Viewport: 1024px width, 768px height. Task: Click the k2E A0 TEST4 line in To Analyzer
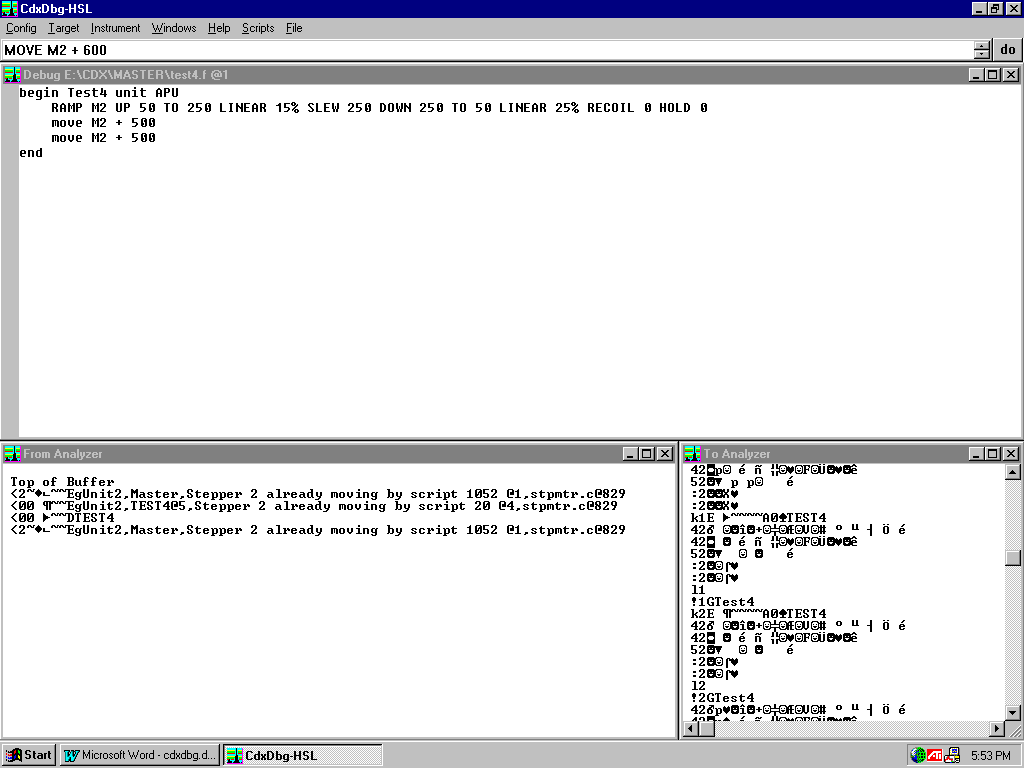tap(758, 614)
